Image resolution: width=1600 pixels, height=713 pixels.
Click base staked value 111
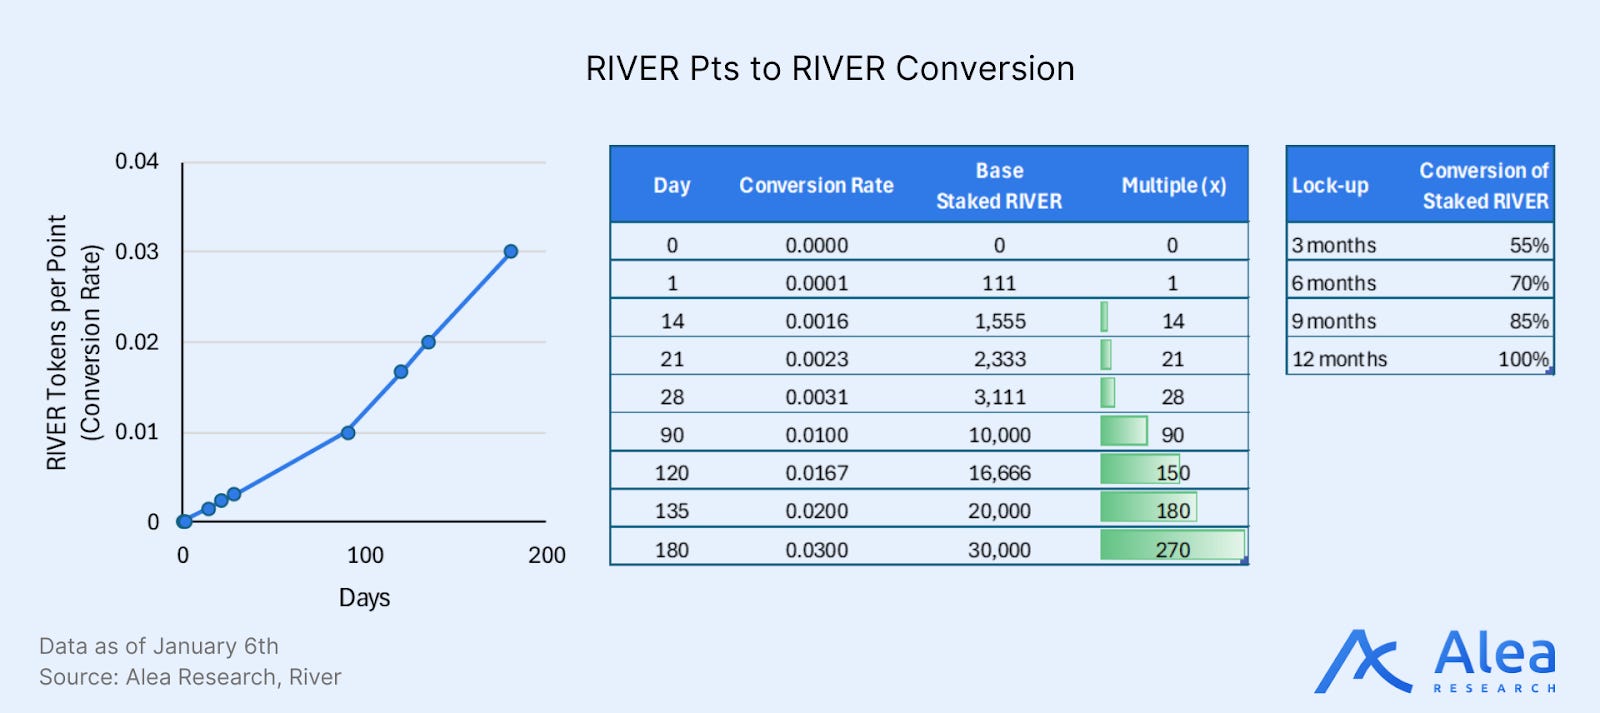pos(999,283)
